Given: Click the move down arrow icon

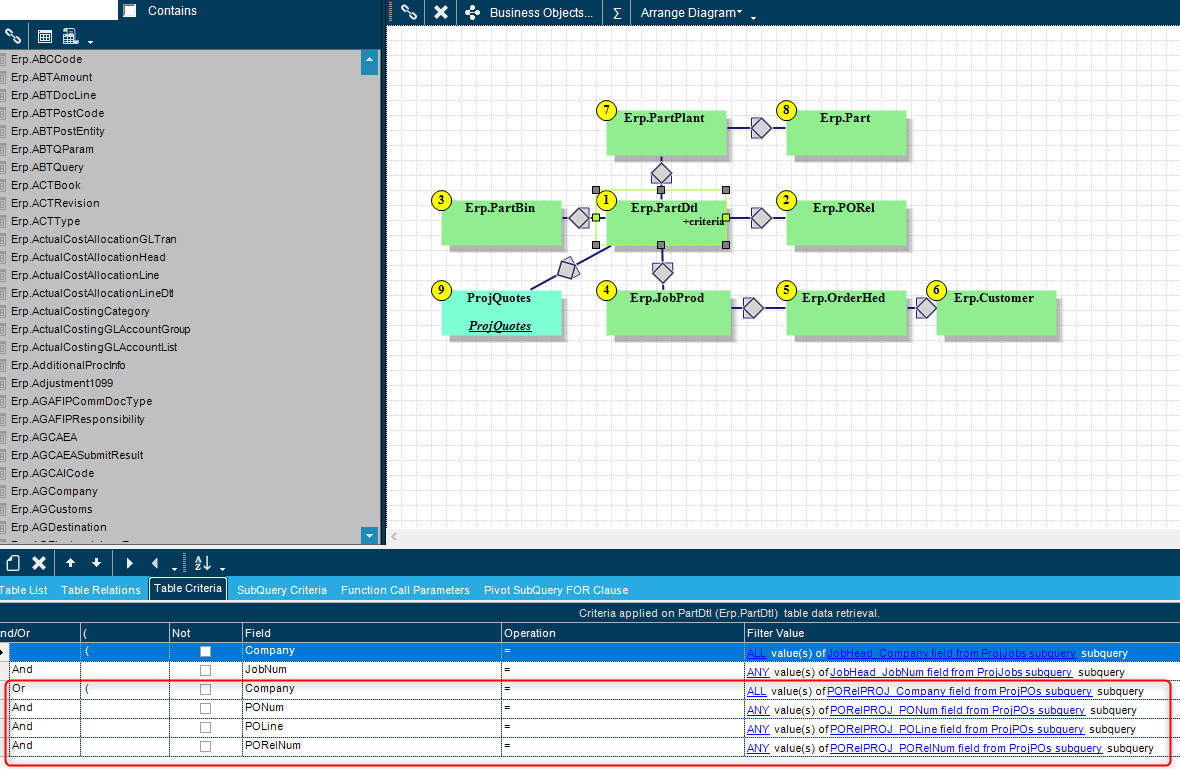Looking at the screenshot, I should [x=96, y=563].
